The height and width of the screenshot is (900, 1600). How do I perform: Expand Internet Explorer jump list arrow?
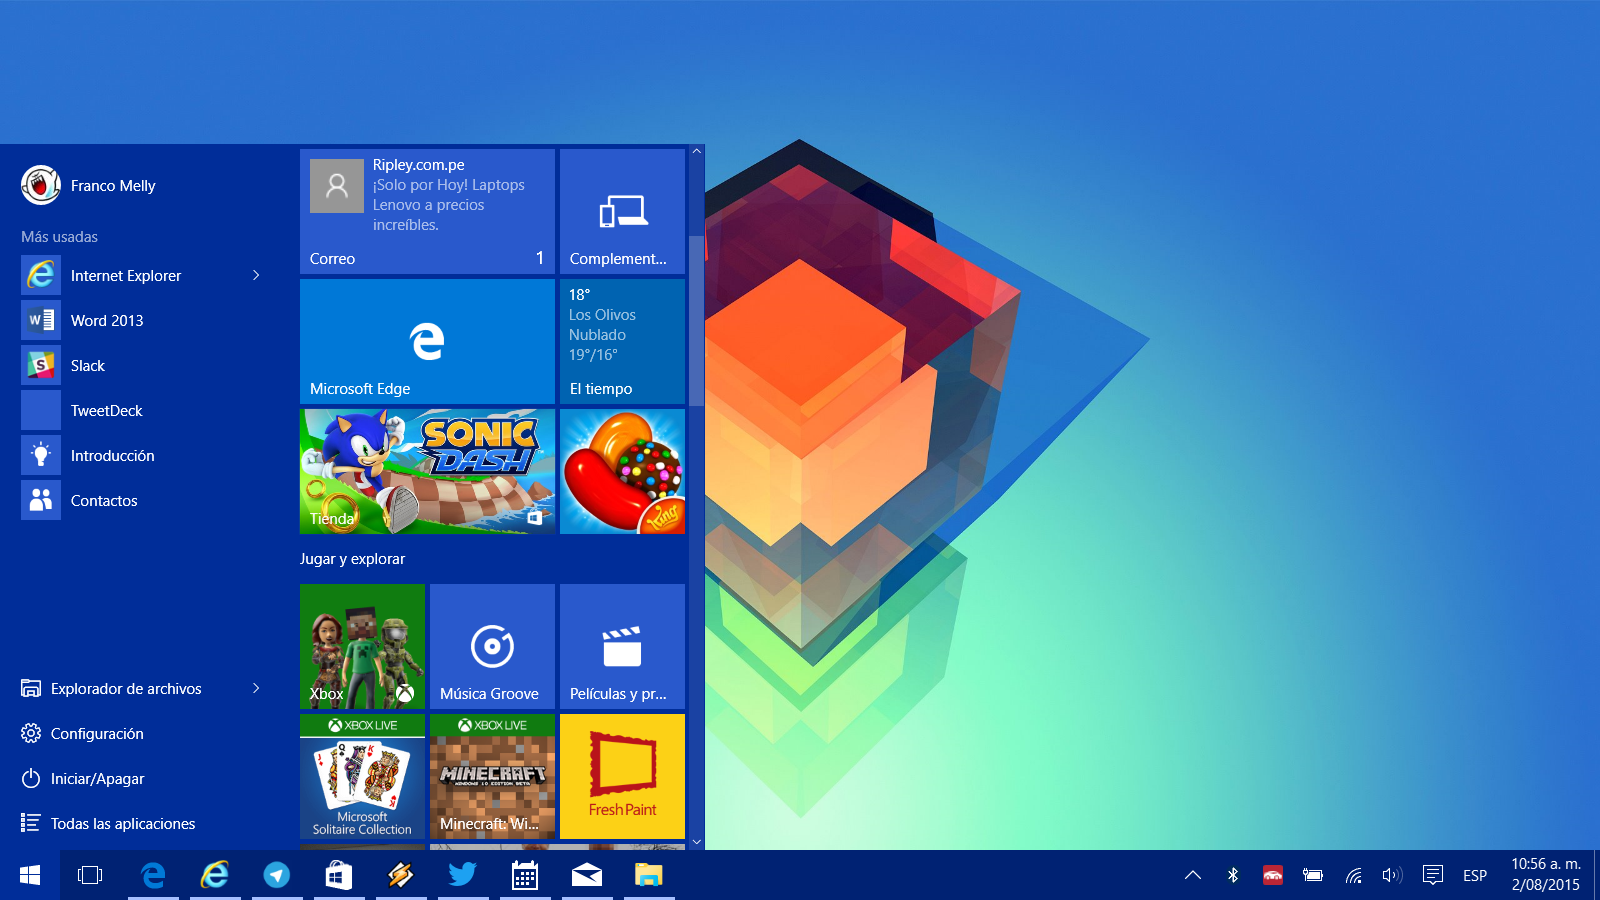click(x=256, y=275)
